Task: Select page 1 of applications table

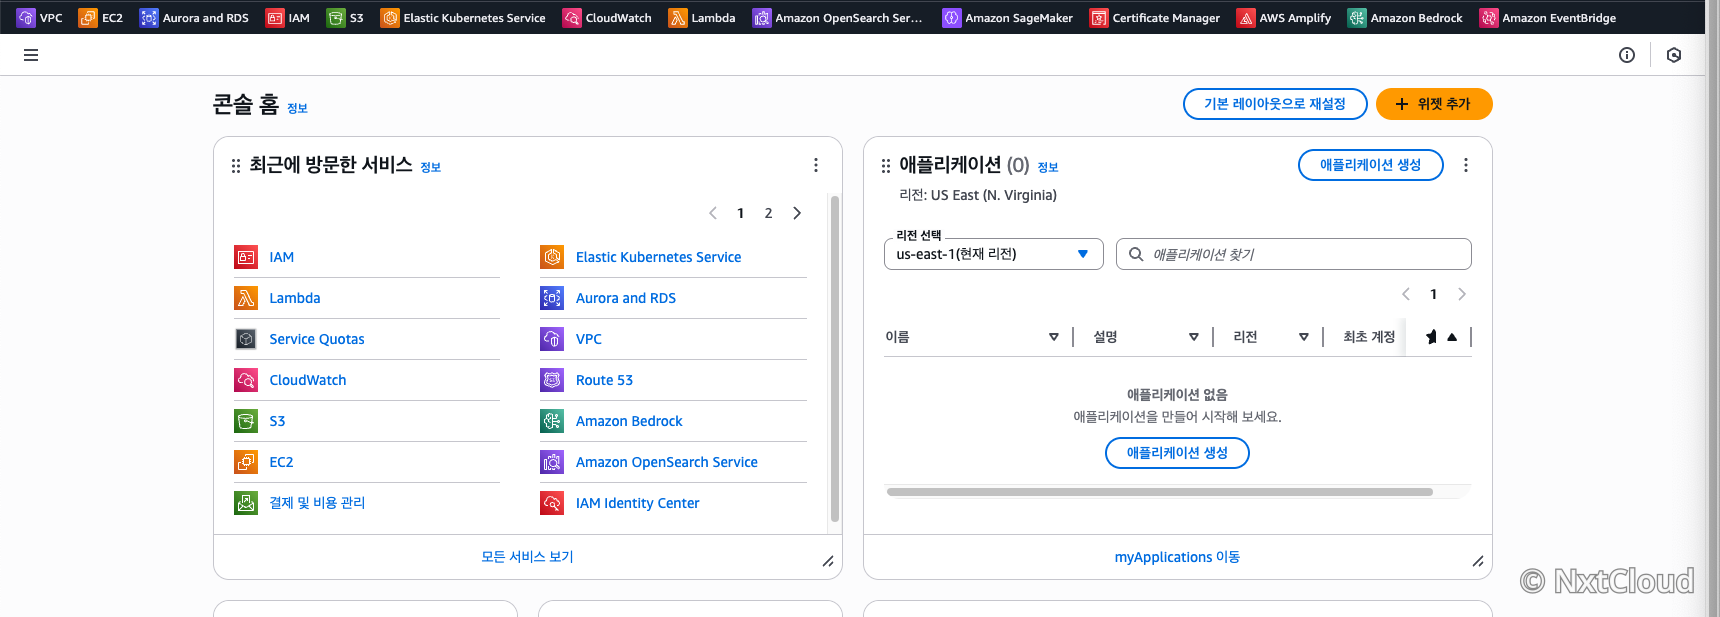Action: tap(1434, 294)
